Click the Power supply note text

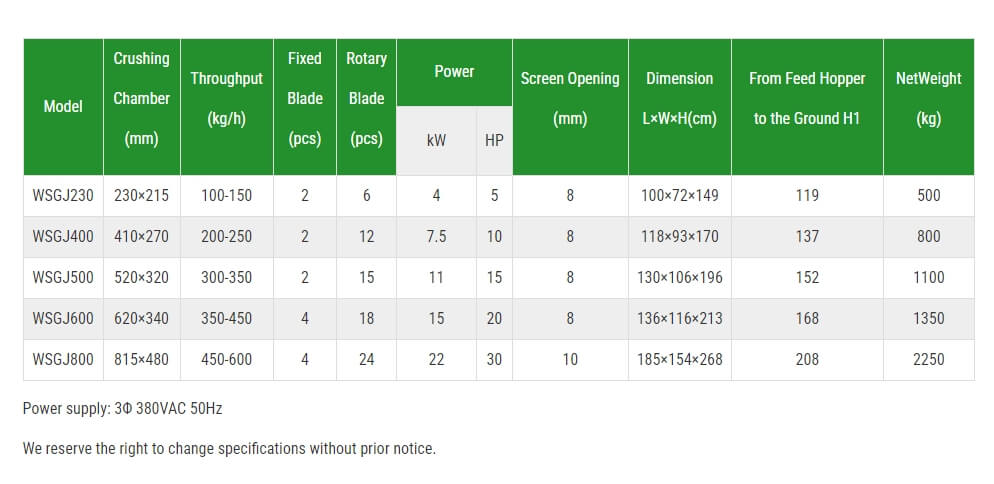pyautogui.click(x=122, y=409)
